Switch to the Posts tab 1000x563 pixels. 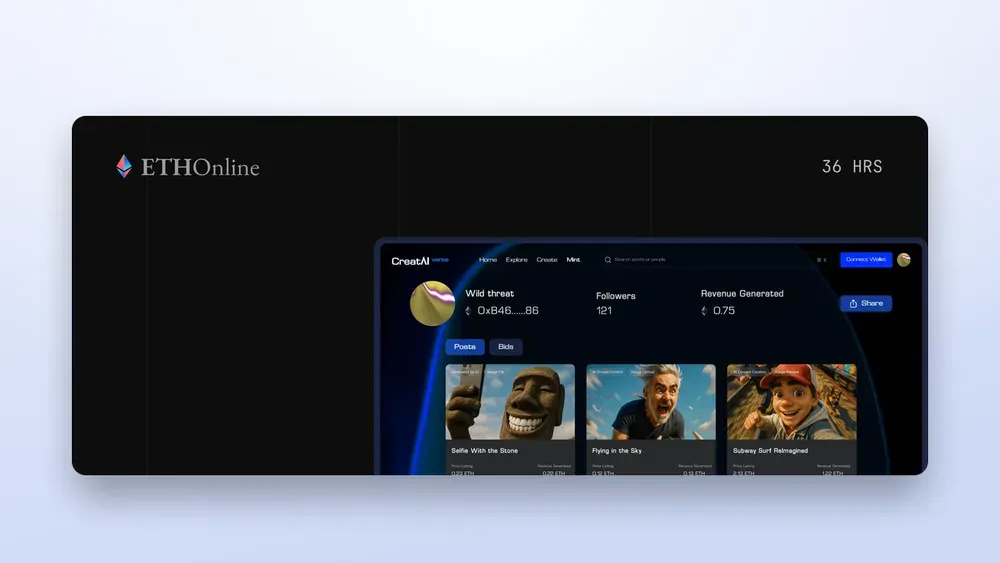pos(465,347)
